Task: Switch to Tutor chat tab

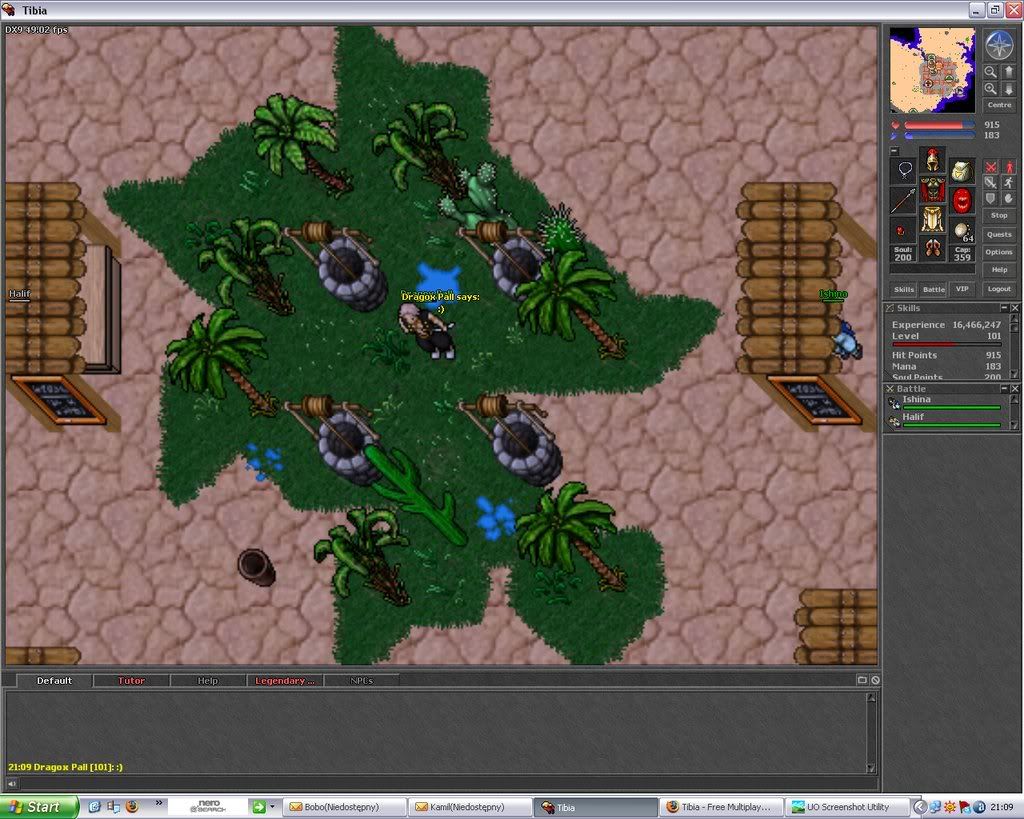Action: (x=131, y=681)
